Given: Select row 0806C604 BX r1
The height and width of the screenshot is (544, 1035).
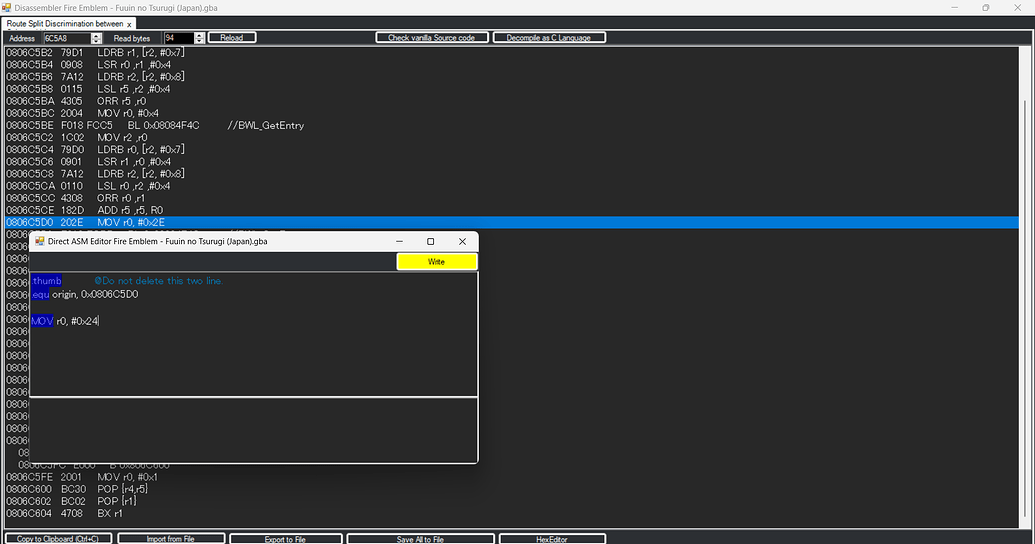Looking at the screenshot, I should coord(512,514).
